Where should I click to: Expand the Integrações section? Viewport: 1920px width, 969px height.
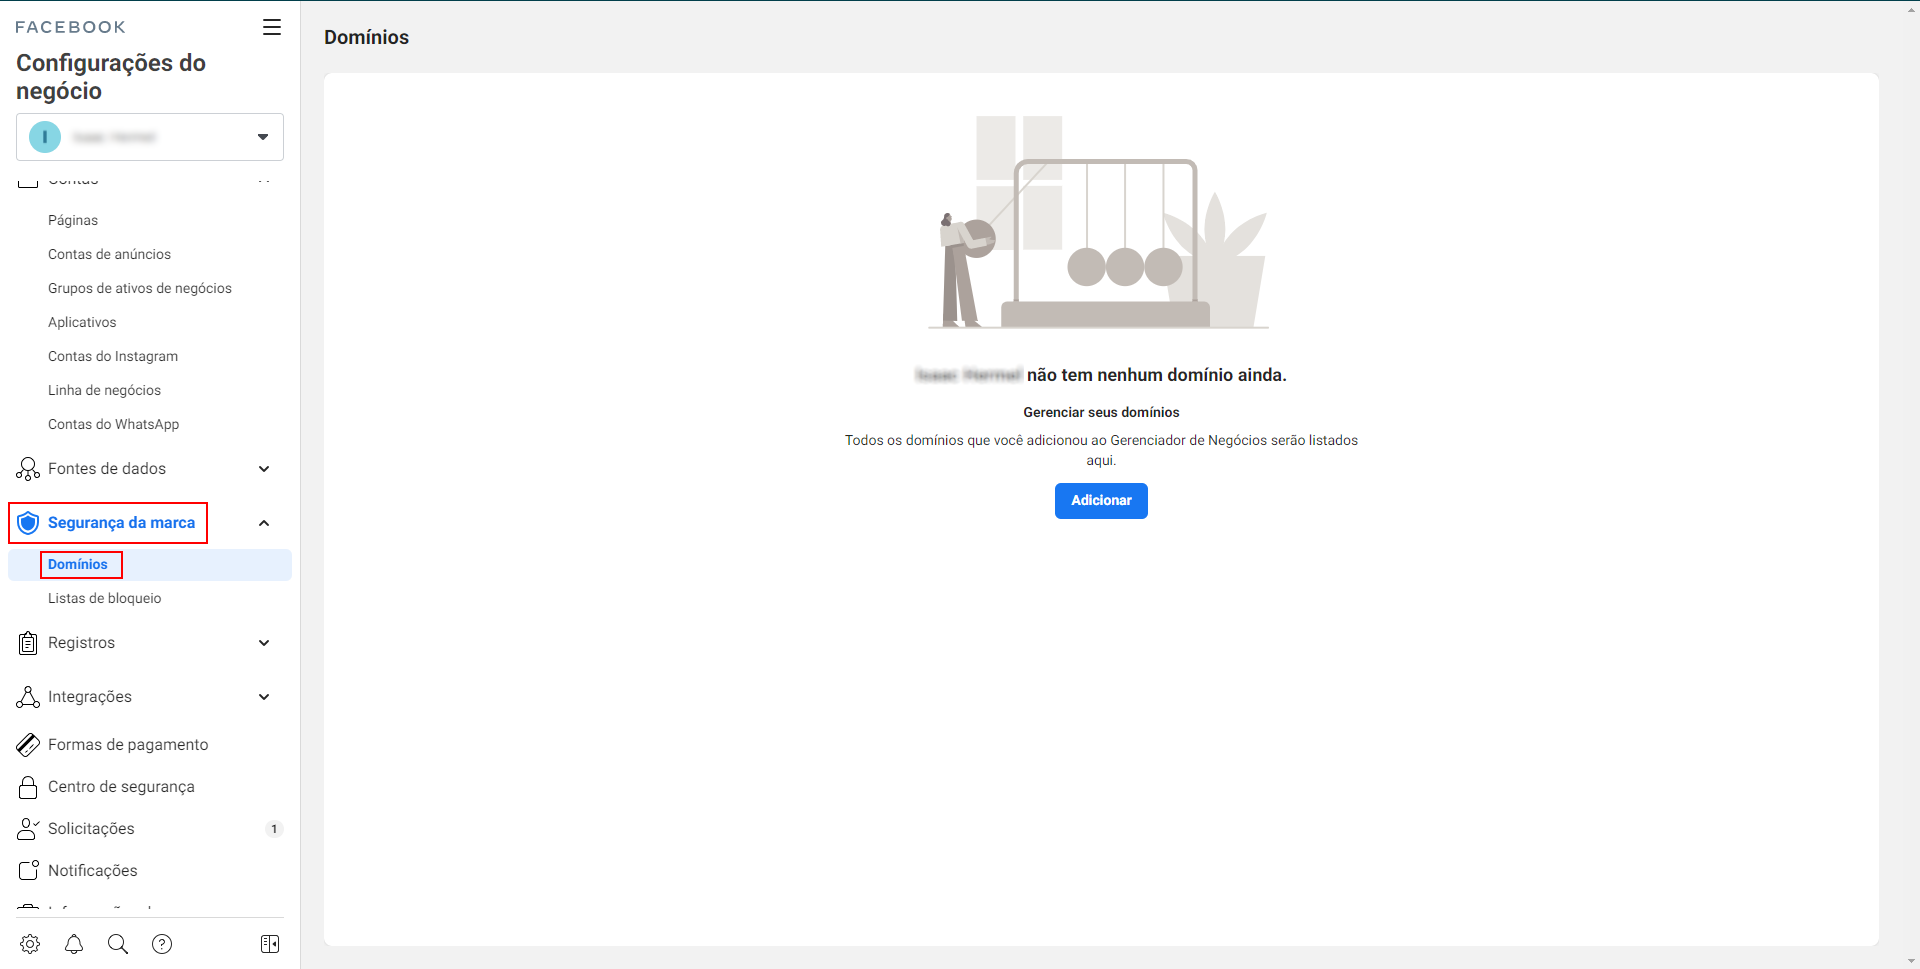264,697
